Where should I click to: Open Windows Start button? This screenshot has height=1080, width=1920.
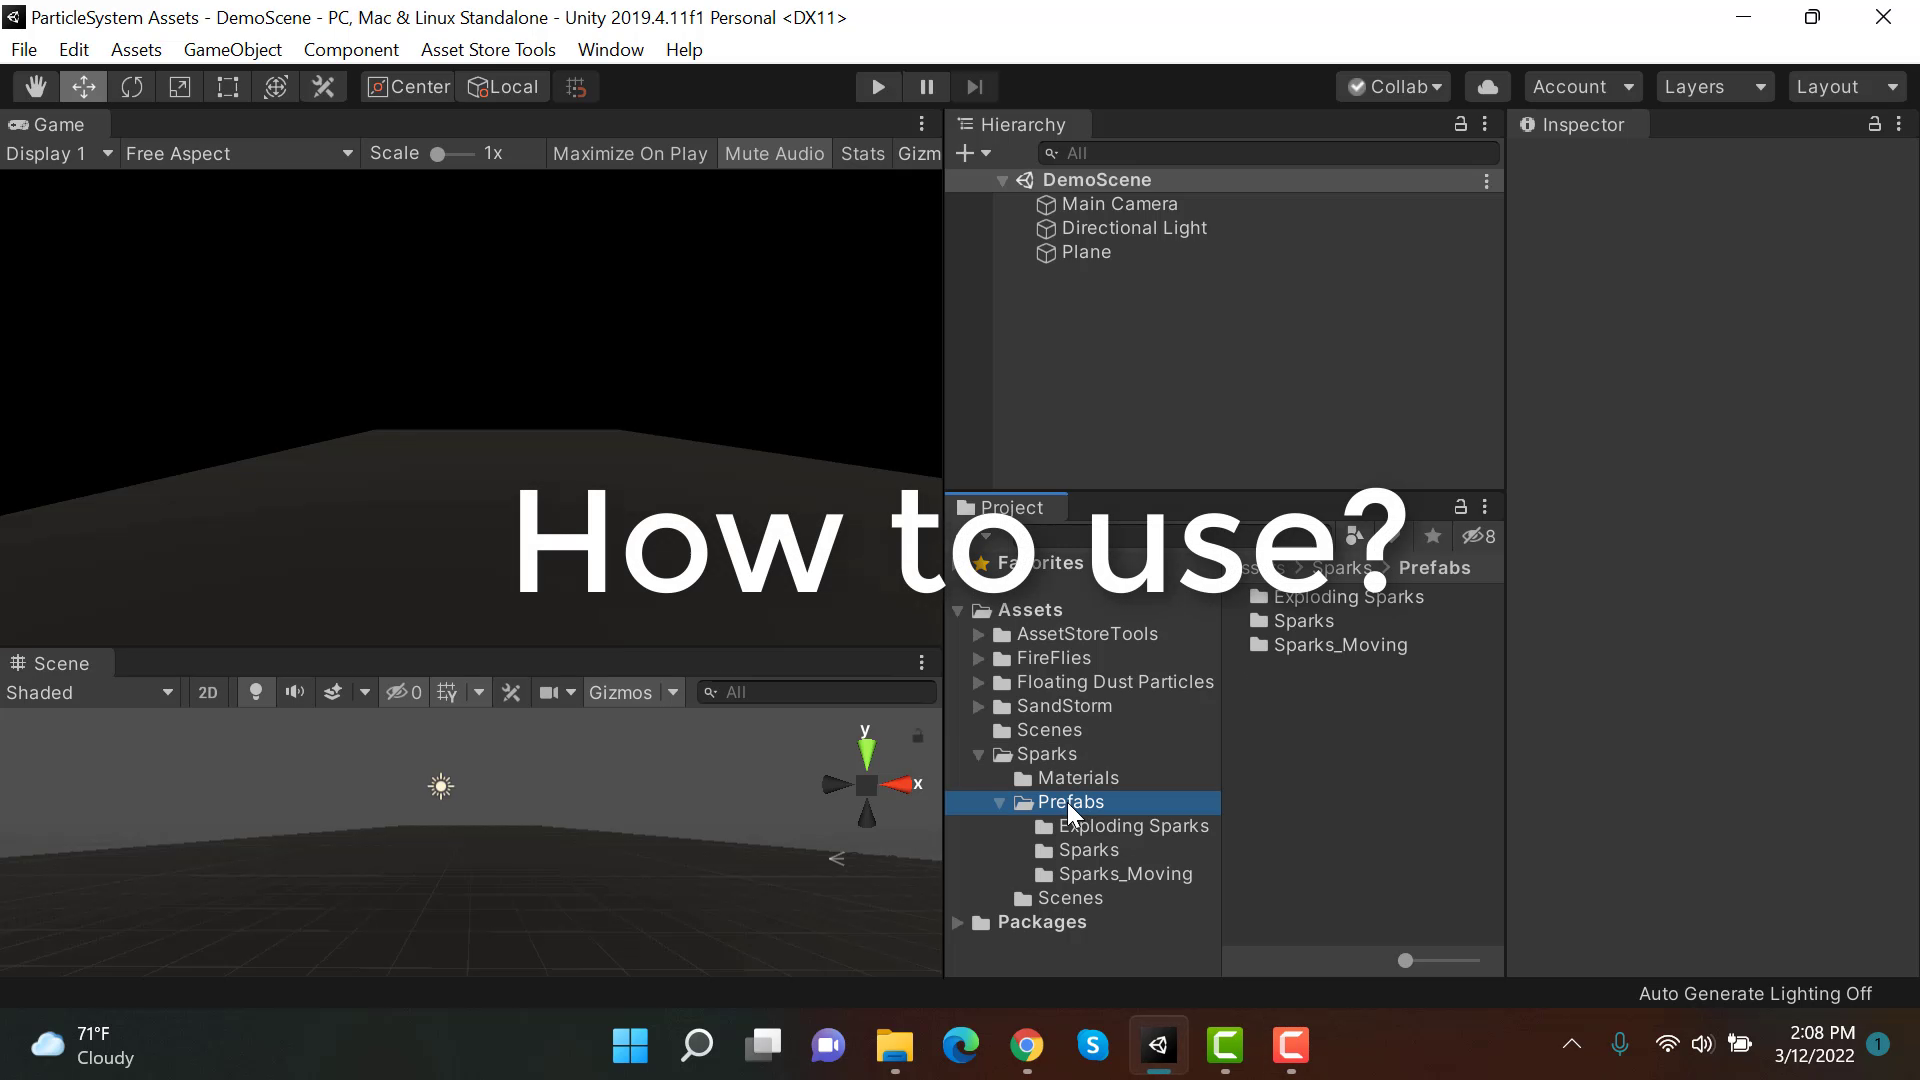[630, 1046]
